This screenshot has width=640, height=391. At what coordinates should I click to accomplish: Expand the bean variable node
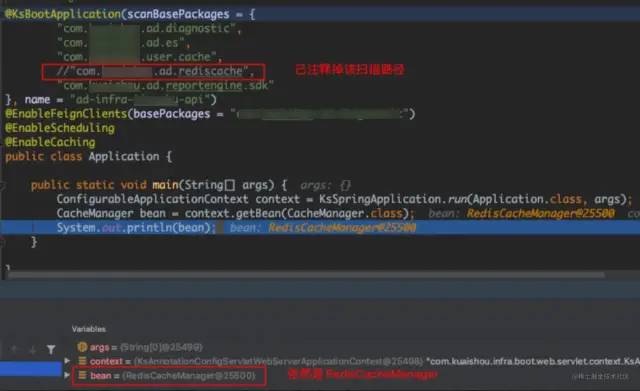tap(67, 375)
